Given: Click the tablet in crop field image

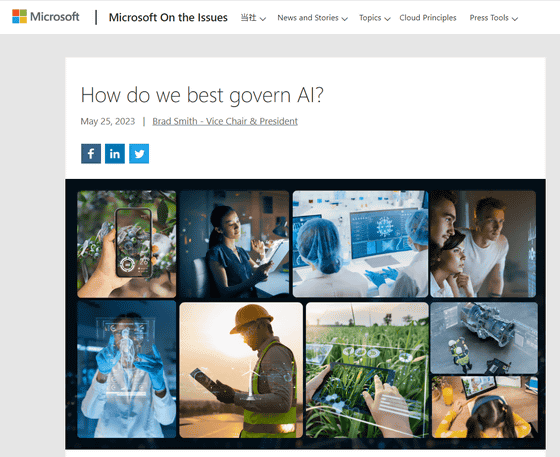Looking at the screenshot, I should (x=367, y=370).
